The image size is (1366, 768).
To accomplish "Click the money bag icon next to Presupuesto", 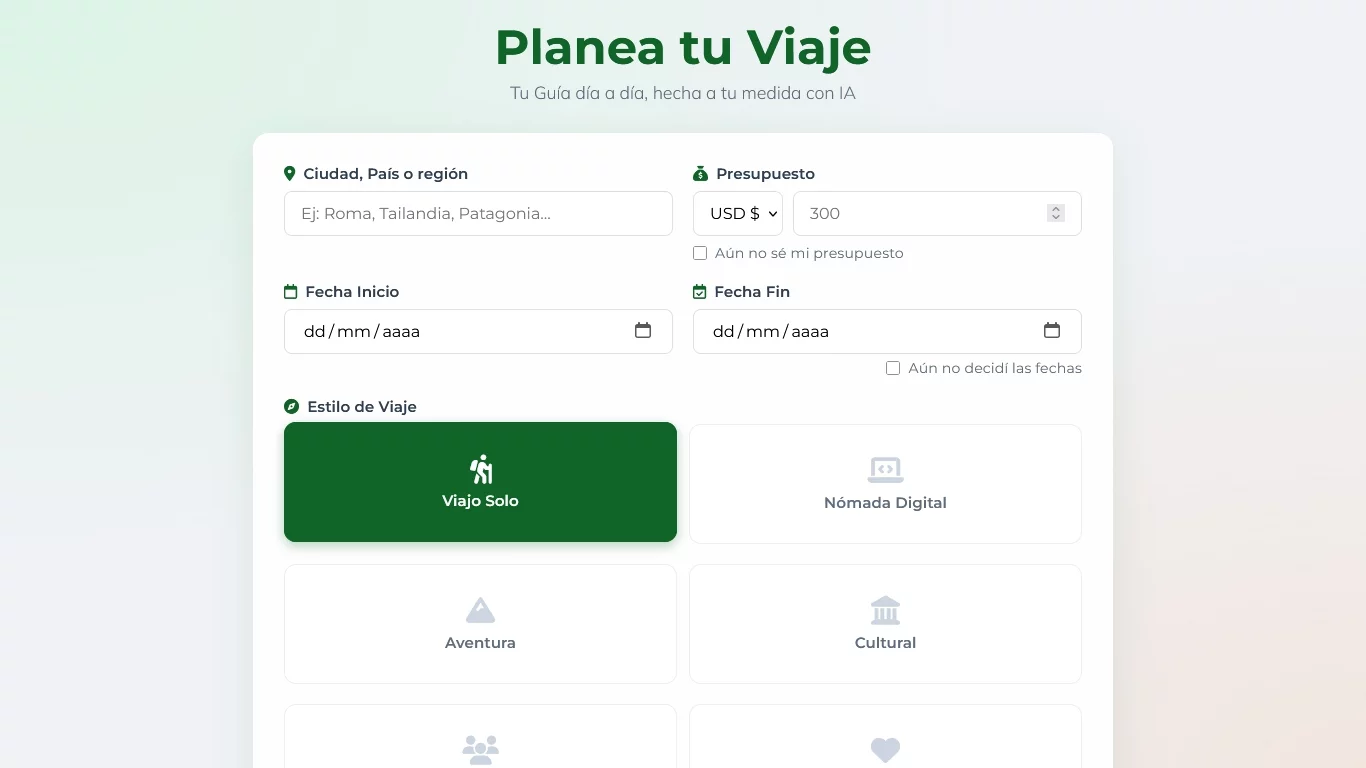I will tap(700, 174).
